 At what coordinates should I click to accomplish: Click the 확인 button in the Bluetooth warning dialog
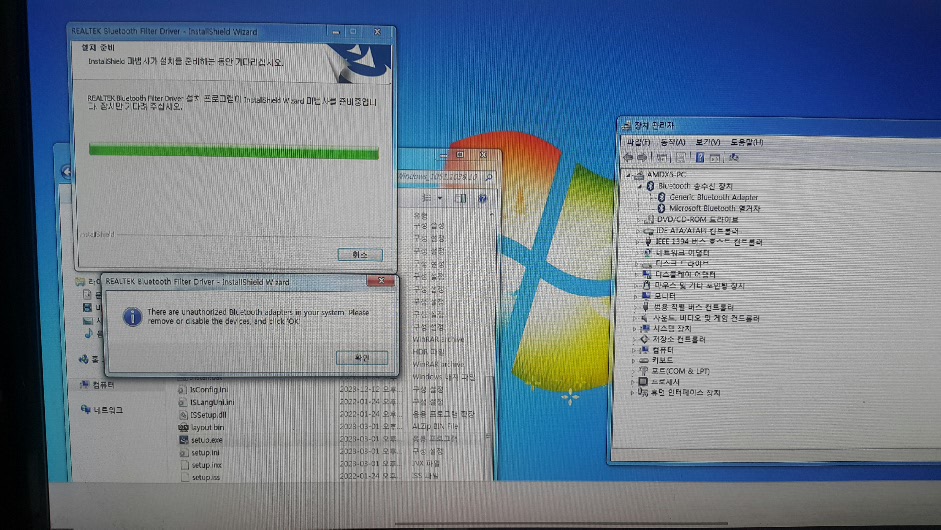[361, 358]
